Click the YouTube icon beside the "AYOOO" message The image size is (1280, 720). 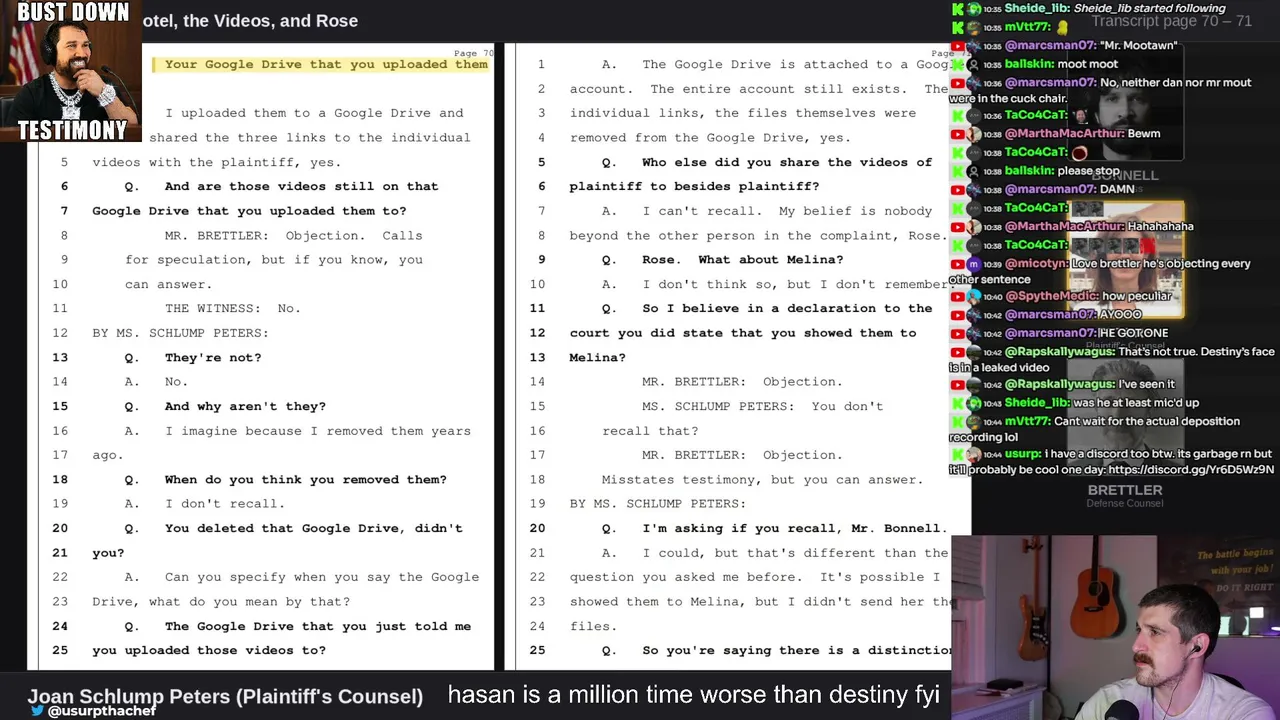point(957,315)
